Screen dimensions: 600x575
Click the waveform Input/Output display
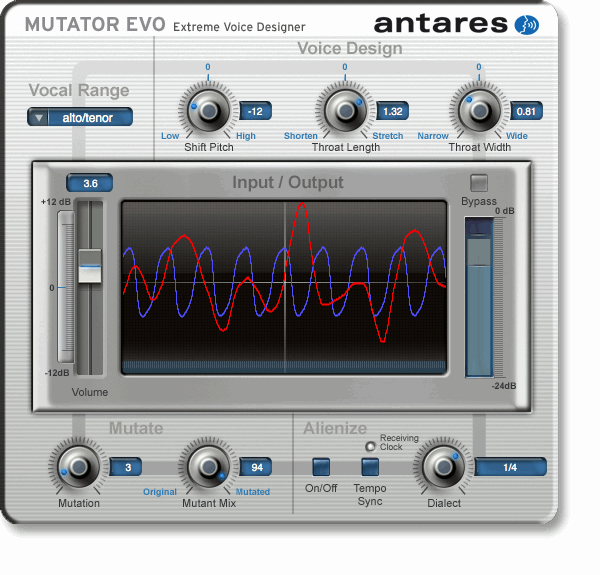[x=284, y=287]
